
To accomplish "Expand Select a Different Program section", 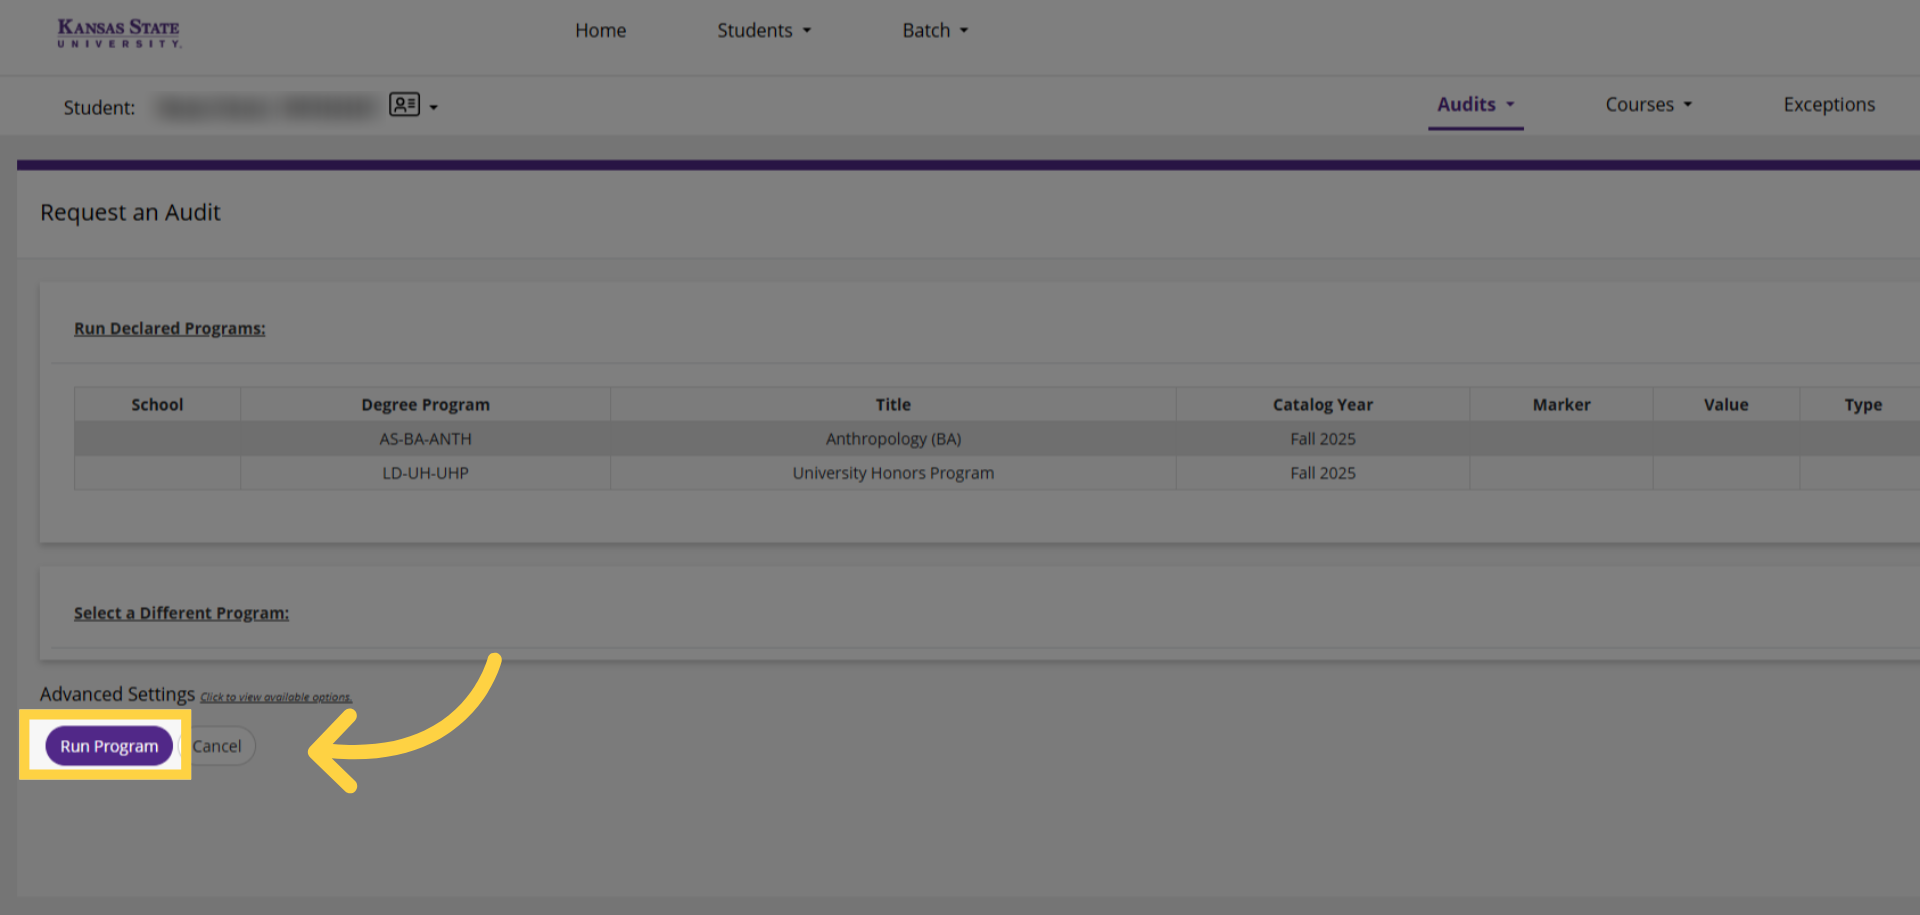I will [x=181, y=613].
